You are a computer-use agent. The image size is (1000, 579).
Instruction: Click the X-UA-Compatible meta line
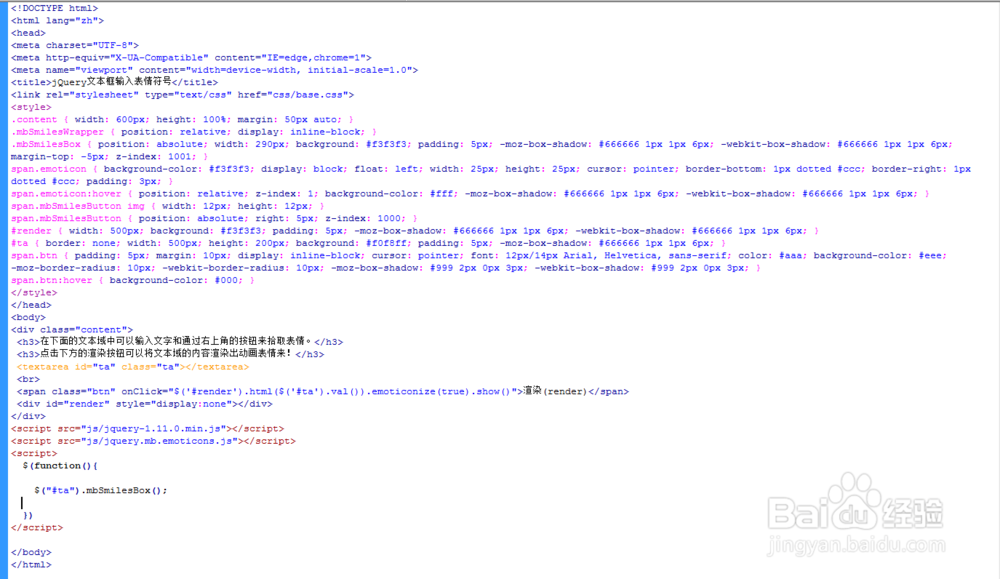(x=191, y=57)
